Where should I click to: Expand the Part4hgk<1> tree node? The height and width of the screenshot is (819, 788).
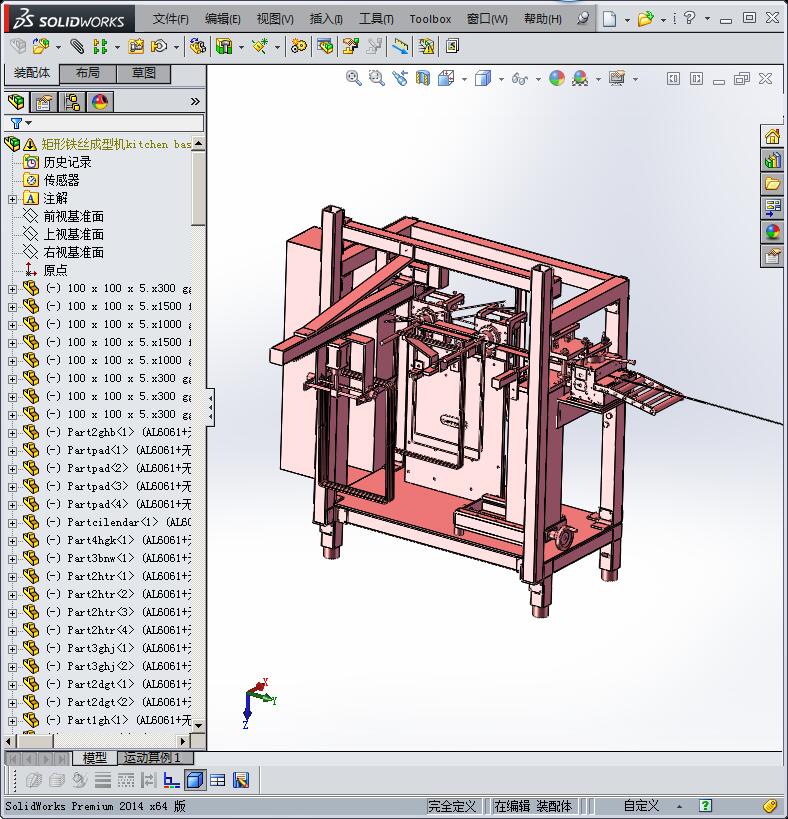pos(13,541)
